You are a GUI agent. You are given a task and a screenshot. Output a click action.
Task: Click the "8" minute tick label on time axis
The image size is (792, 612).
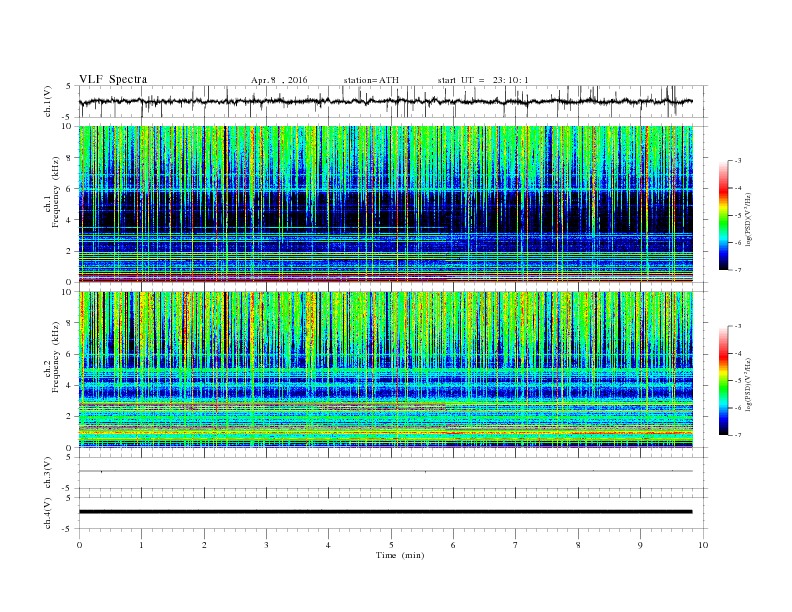578,545
